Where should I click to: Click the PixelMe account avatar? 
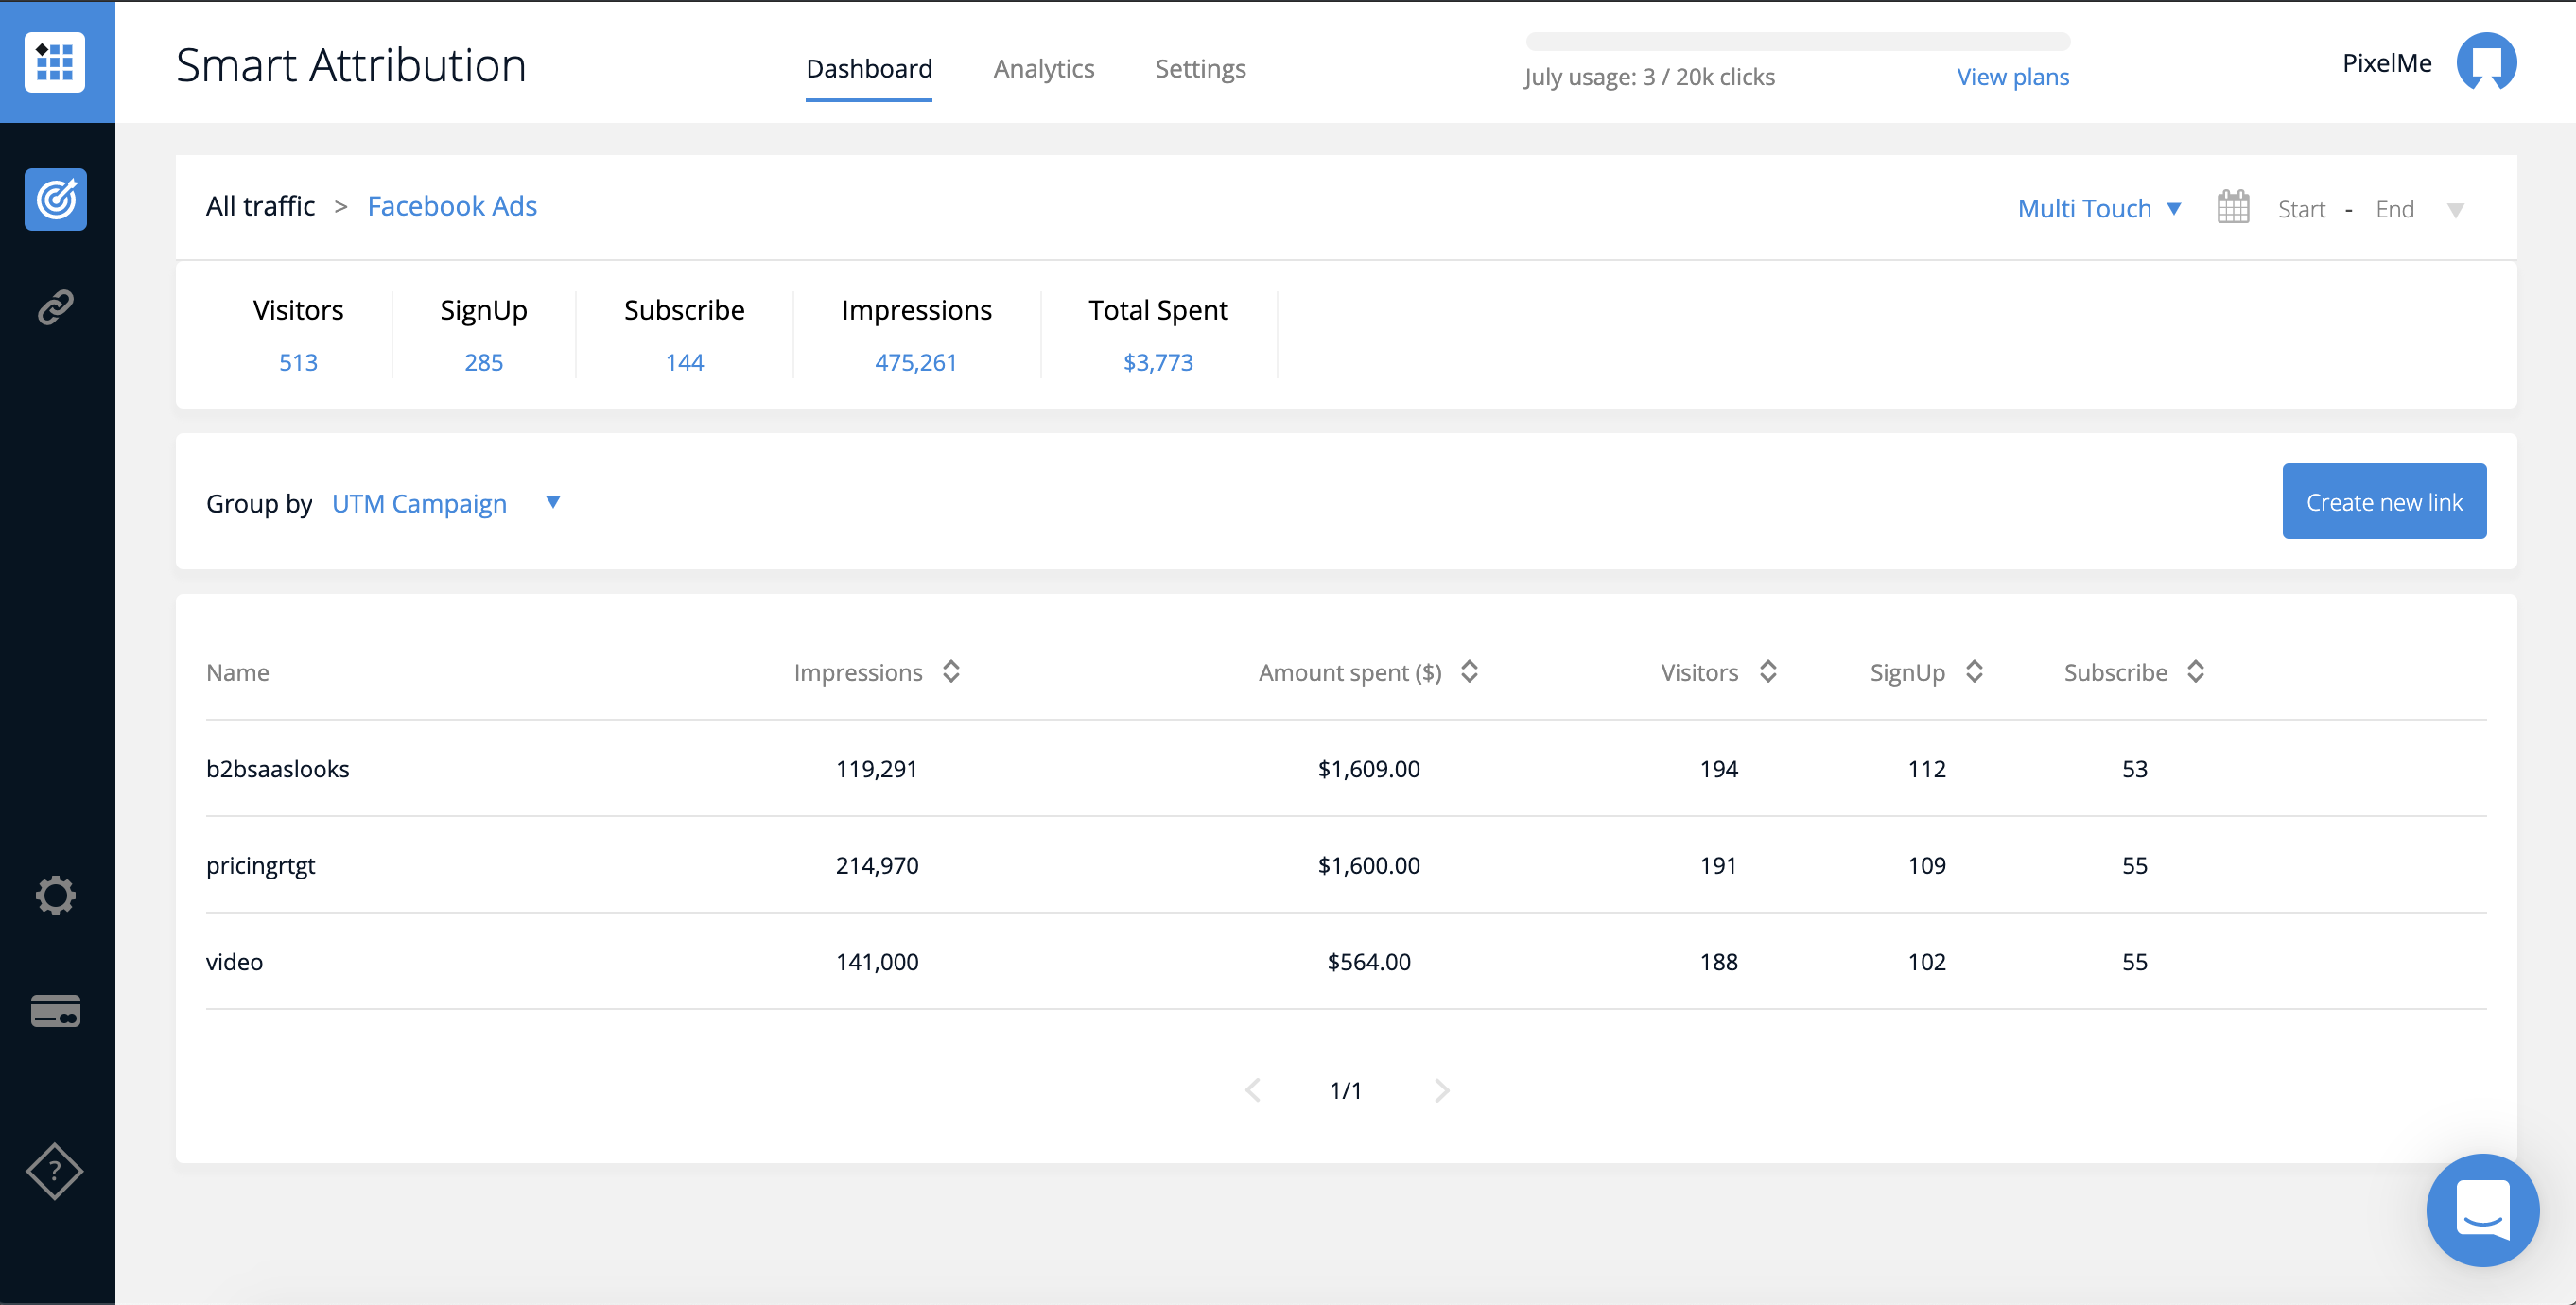click(x=2486, y=62)
